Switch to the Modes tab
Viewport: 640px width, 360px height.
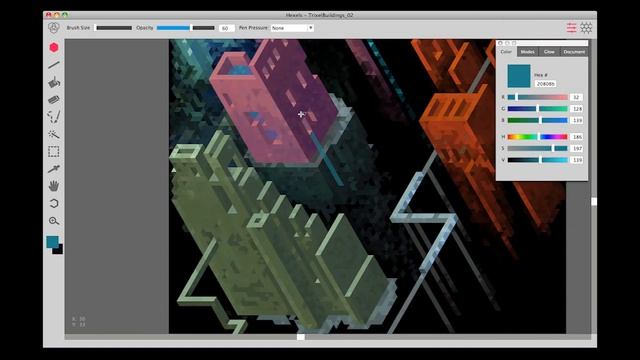tap(527, 52)
